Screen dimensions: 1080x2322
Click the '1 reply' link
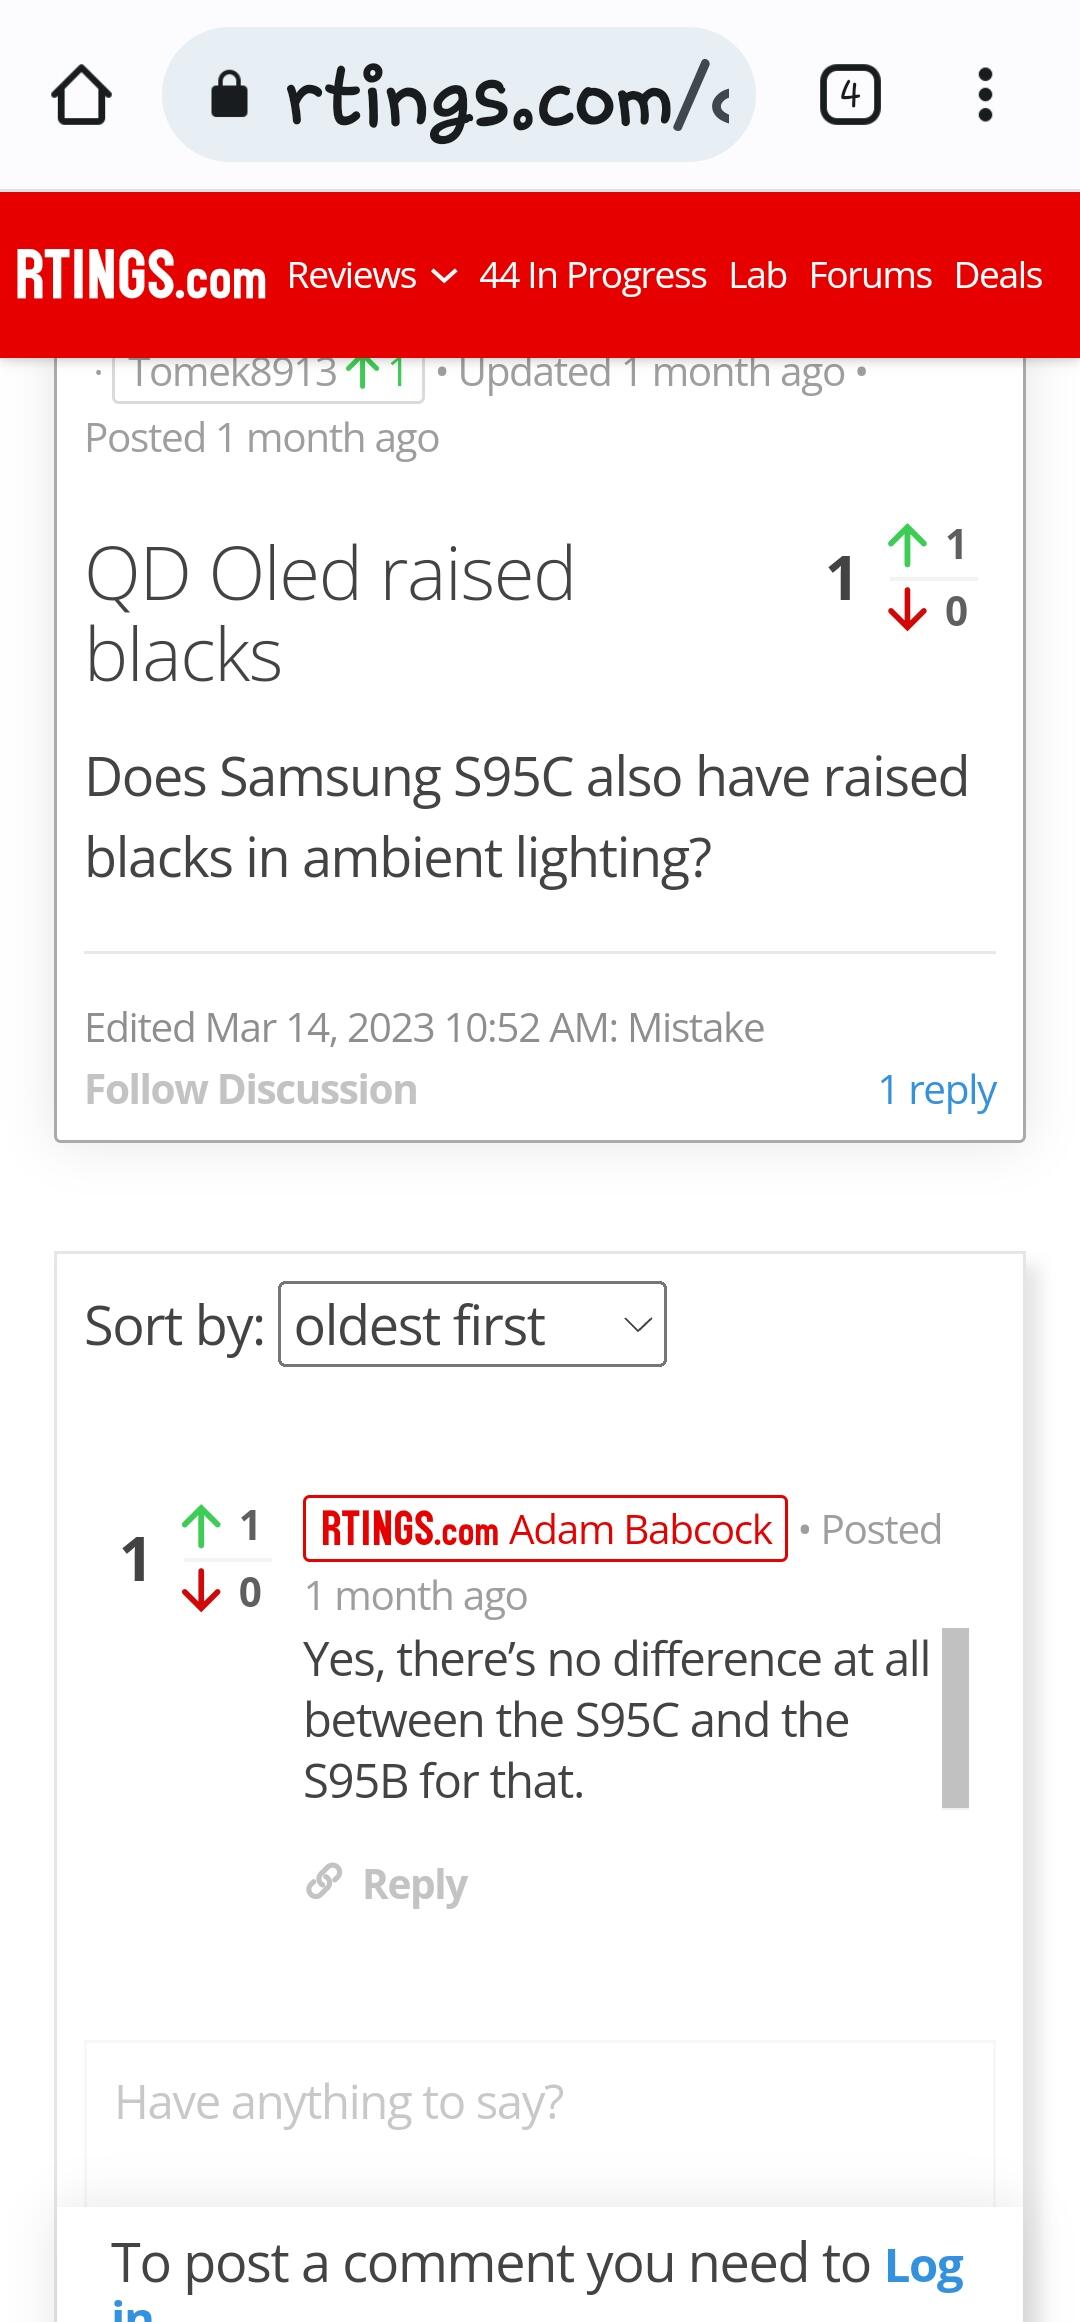point(937,1089)
